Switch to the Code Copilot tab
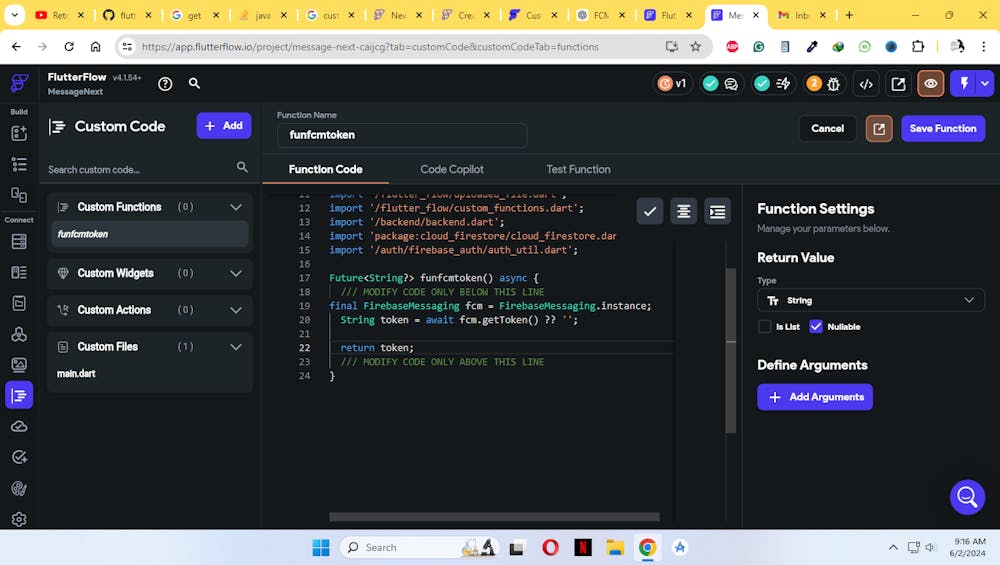The image size is (1000, 565). (452, 169)
